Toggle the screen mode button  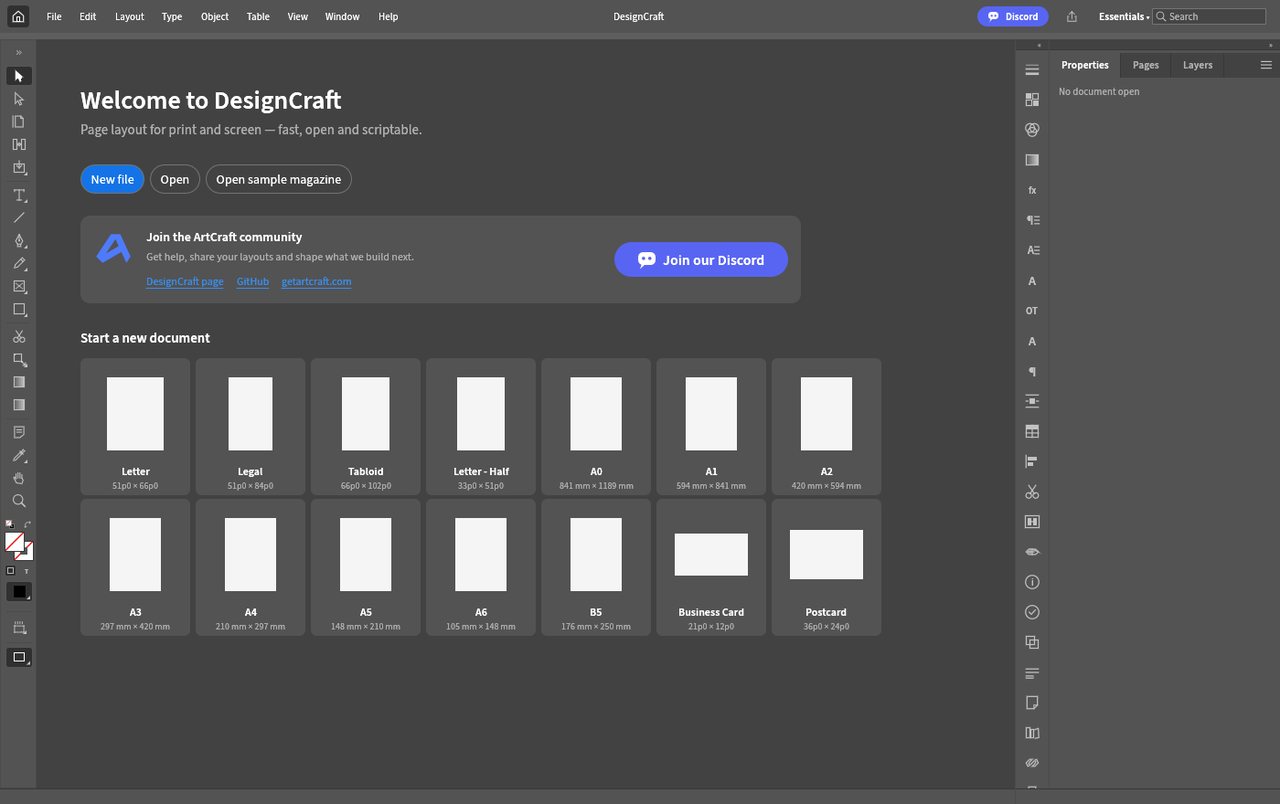coord(19,657)
